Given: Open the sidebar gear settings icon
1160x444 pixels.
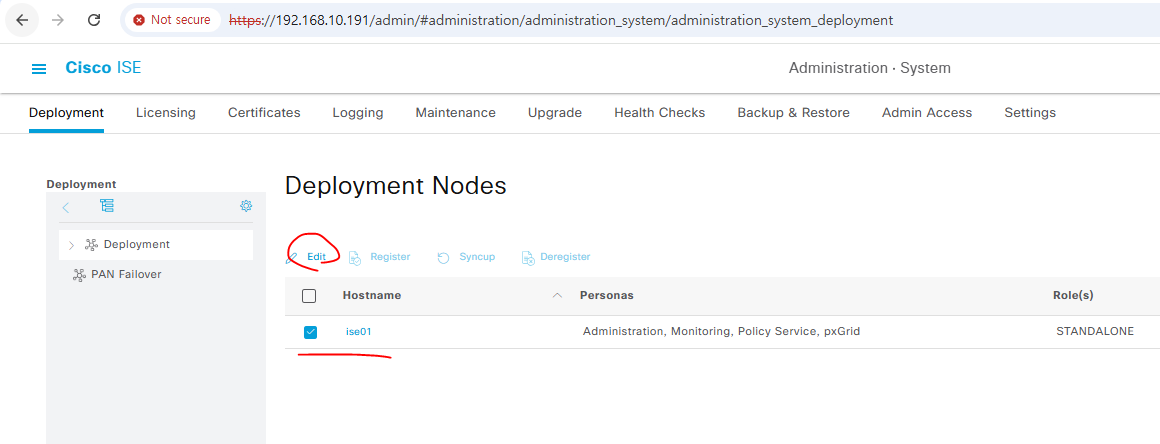Looking at the screenshot, I should point(246,206).
